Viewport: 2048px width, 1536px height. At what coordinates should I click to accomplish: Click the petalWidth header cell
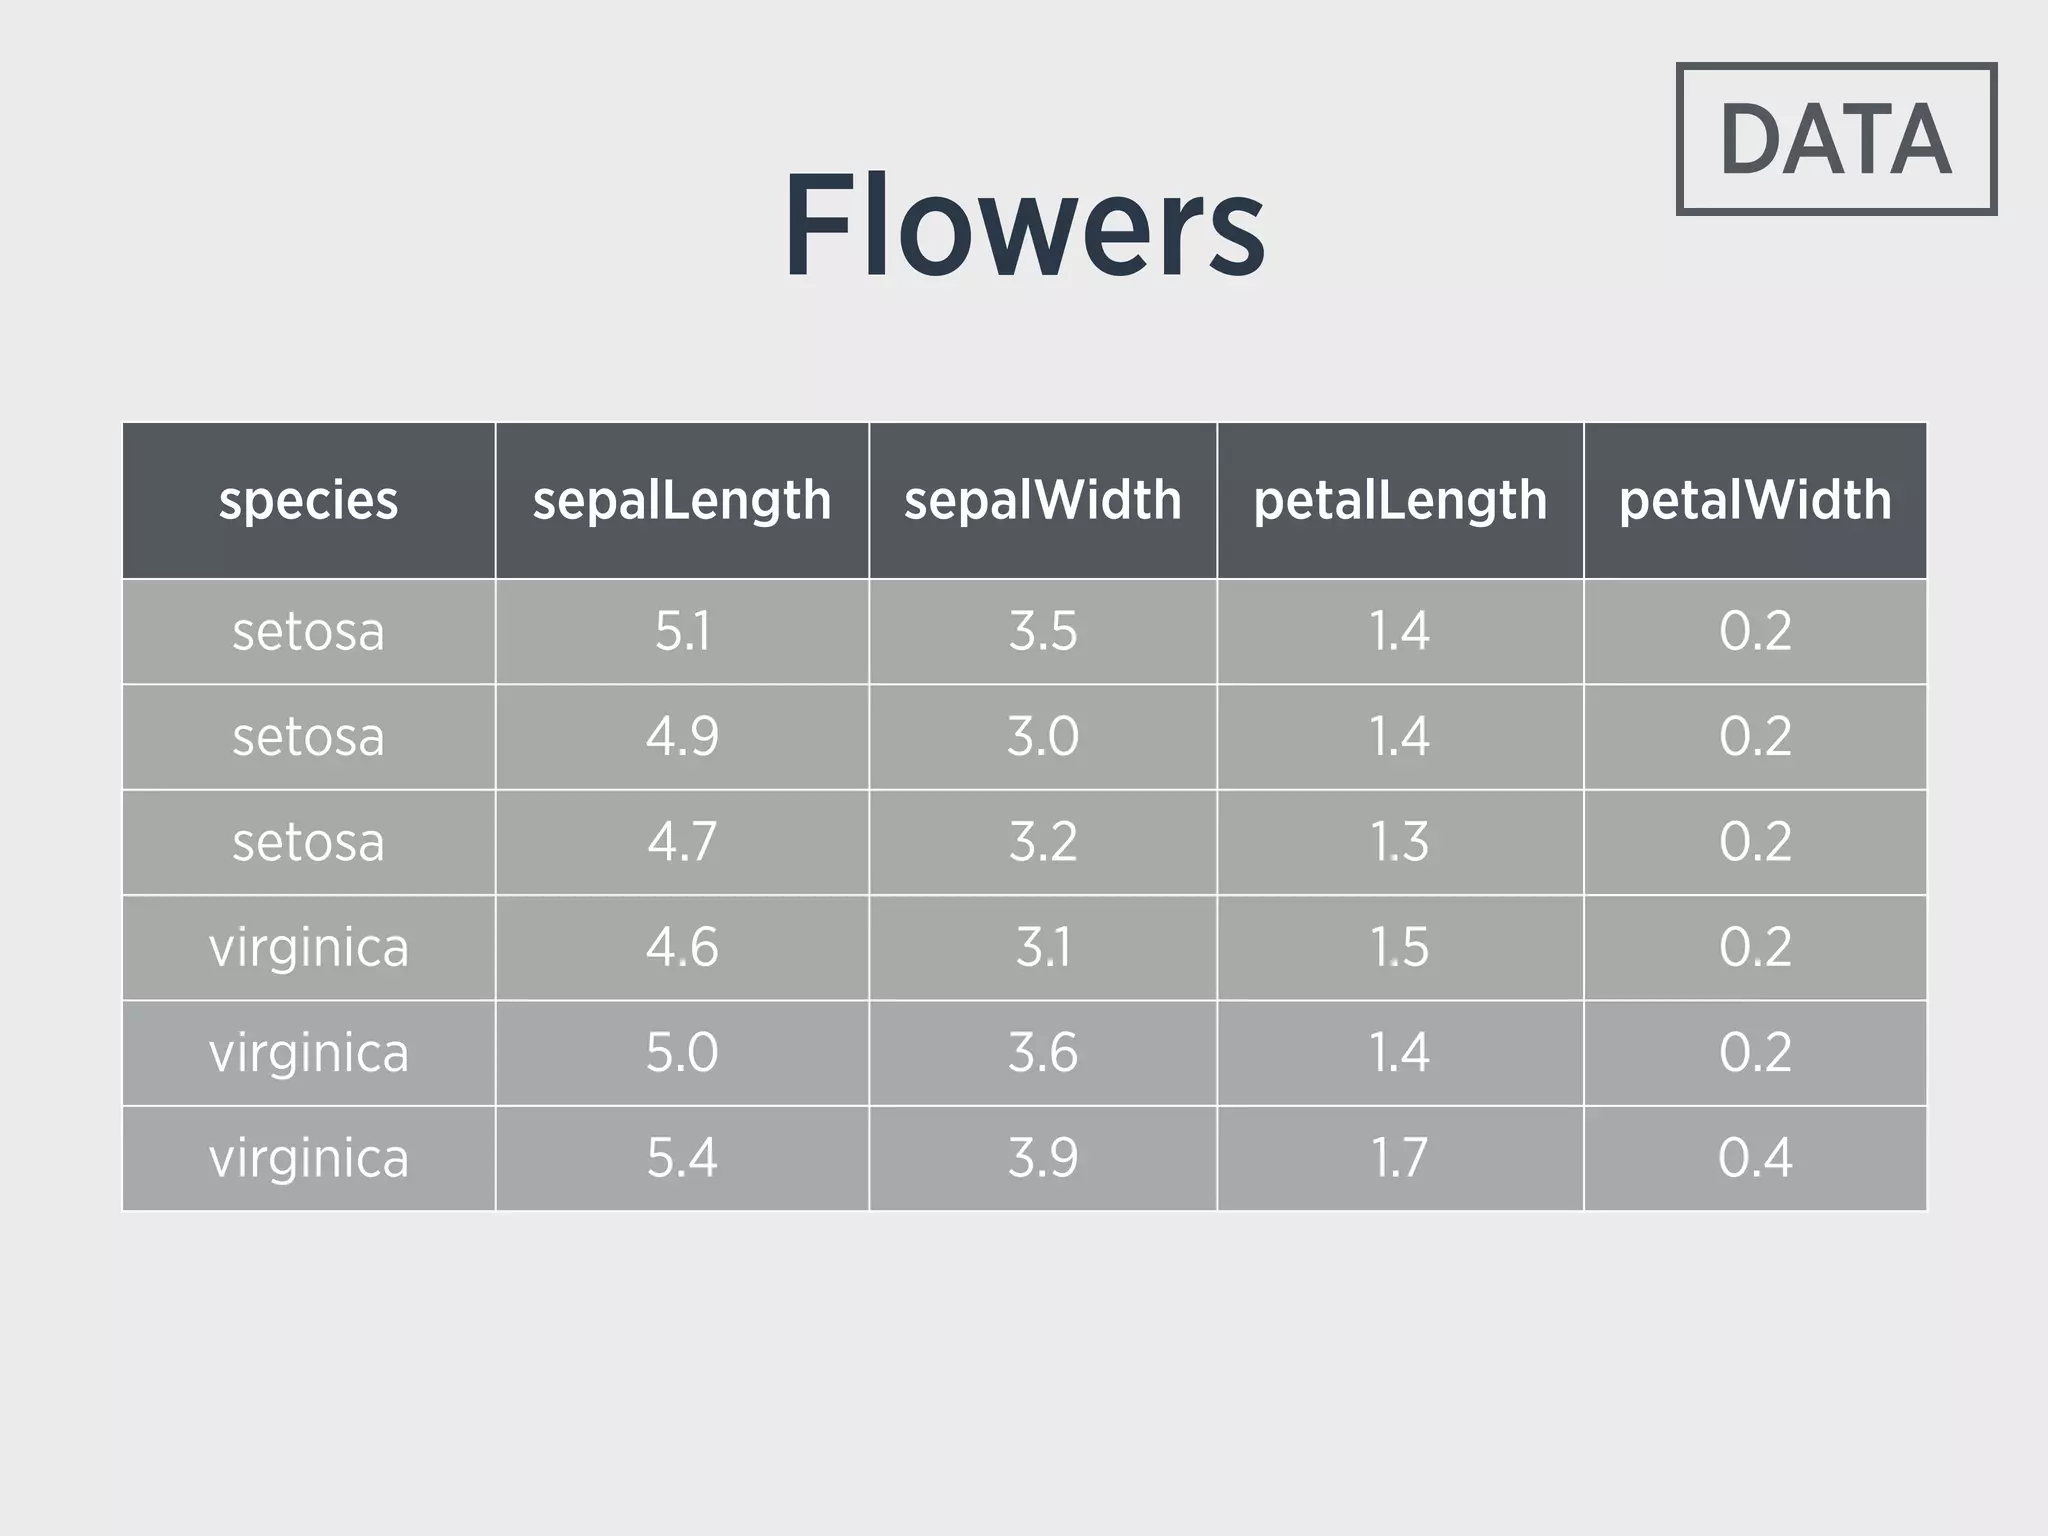(1755, 500)
